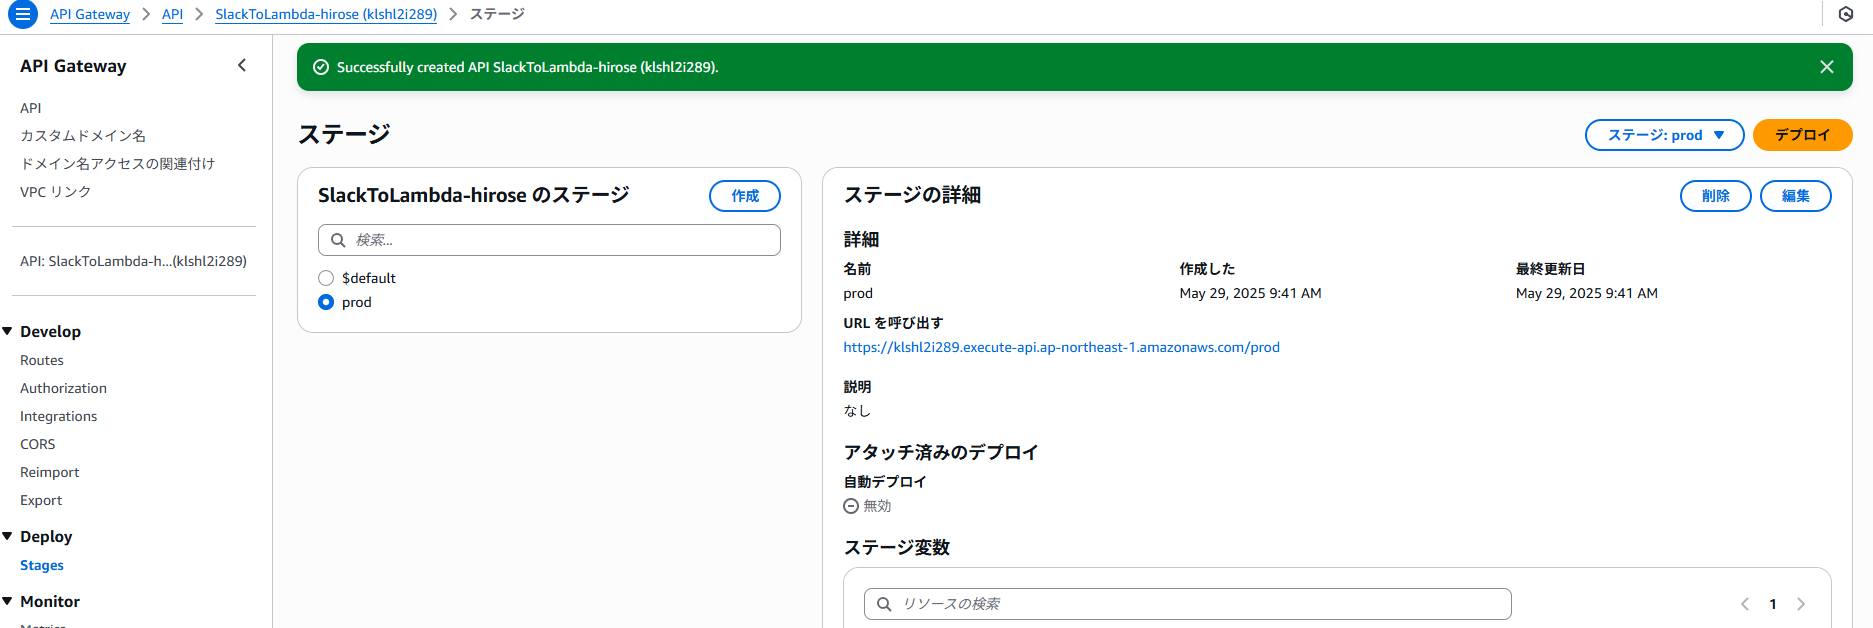Open Authorization in the sidebar
Viewport: 1873px width, 628px height.
pos(63,388)
